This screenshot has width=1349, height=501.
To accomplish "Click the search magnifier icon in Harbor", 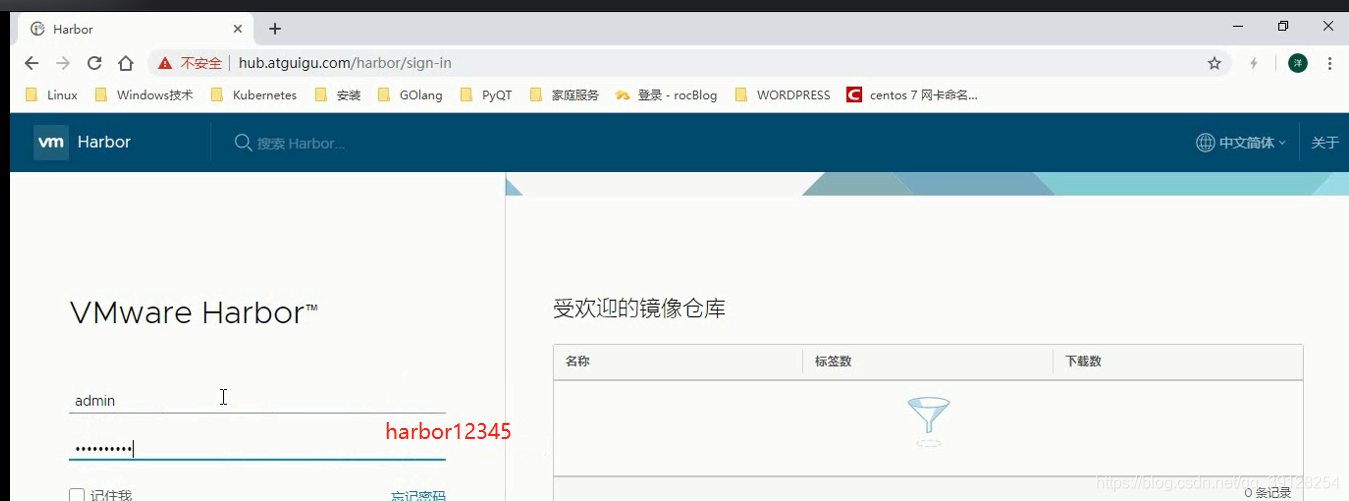I will coord(243,143).
